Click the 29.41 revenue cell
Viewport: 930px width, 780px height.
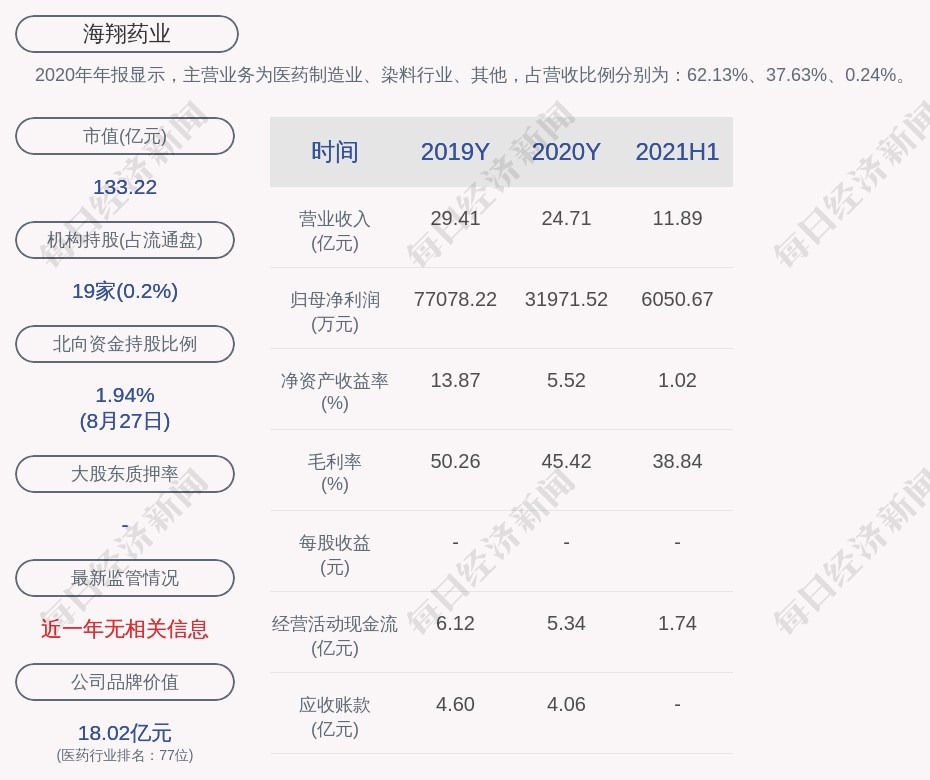tap(455, 218)
